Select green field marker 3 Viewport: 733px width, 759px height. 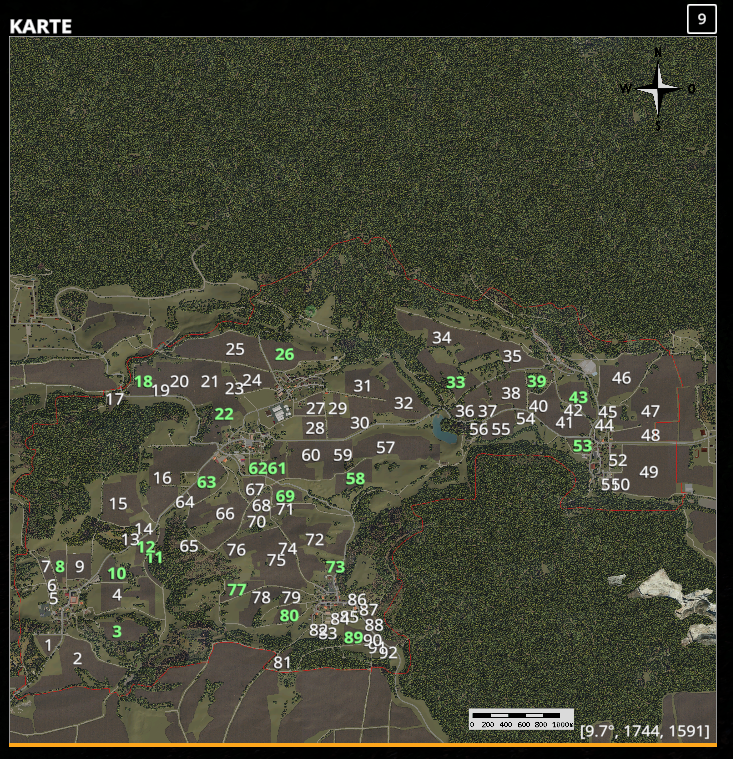pos(117,631)
